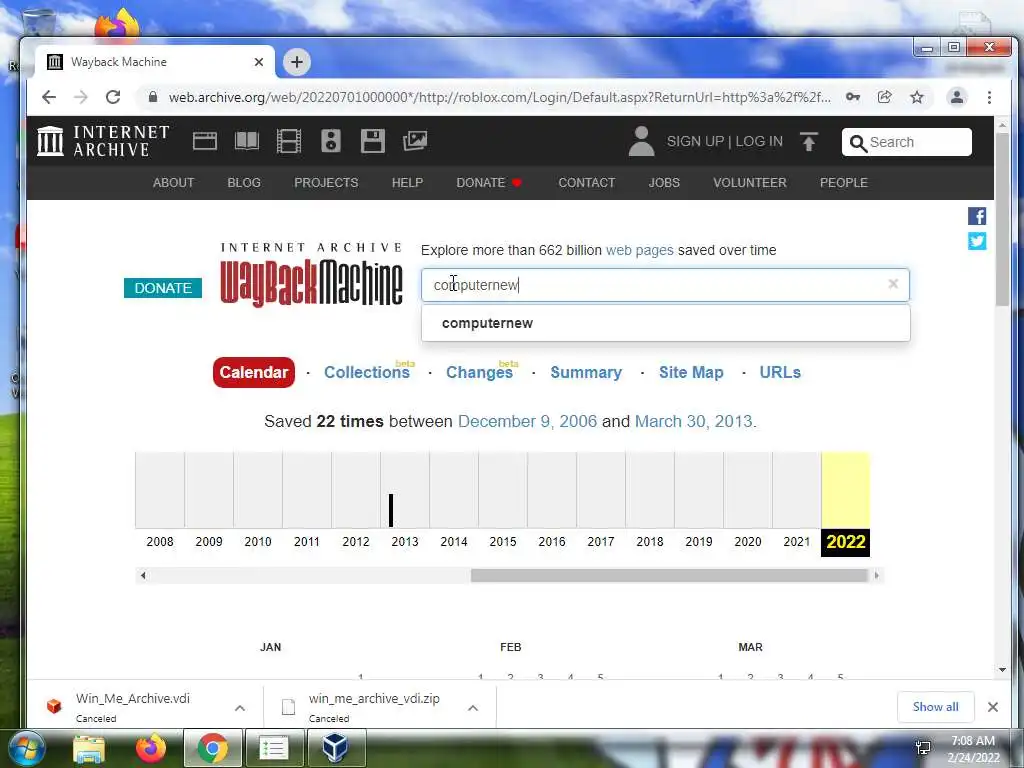
Task: Click the LOG IN link
Action: tap(759, 142)
